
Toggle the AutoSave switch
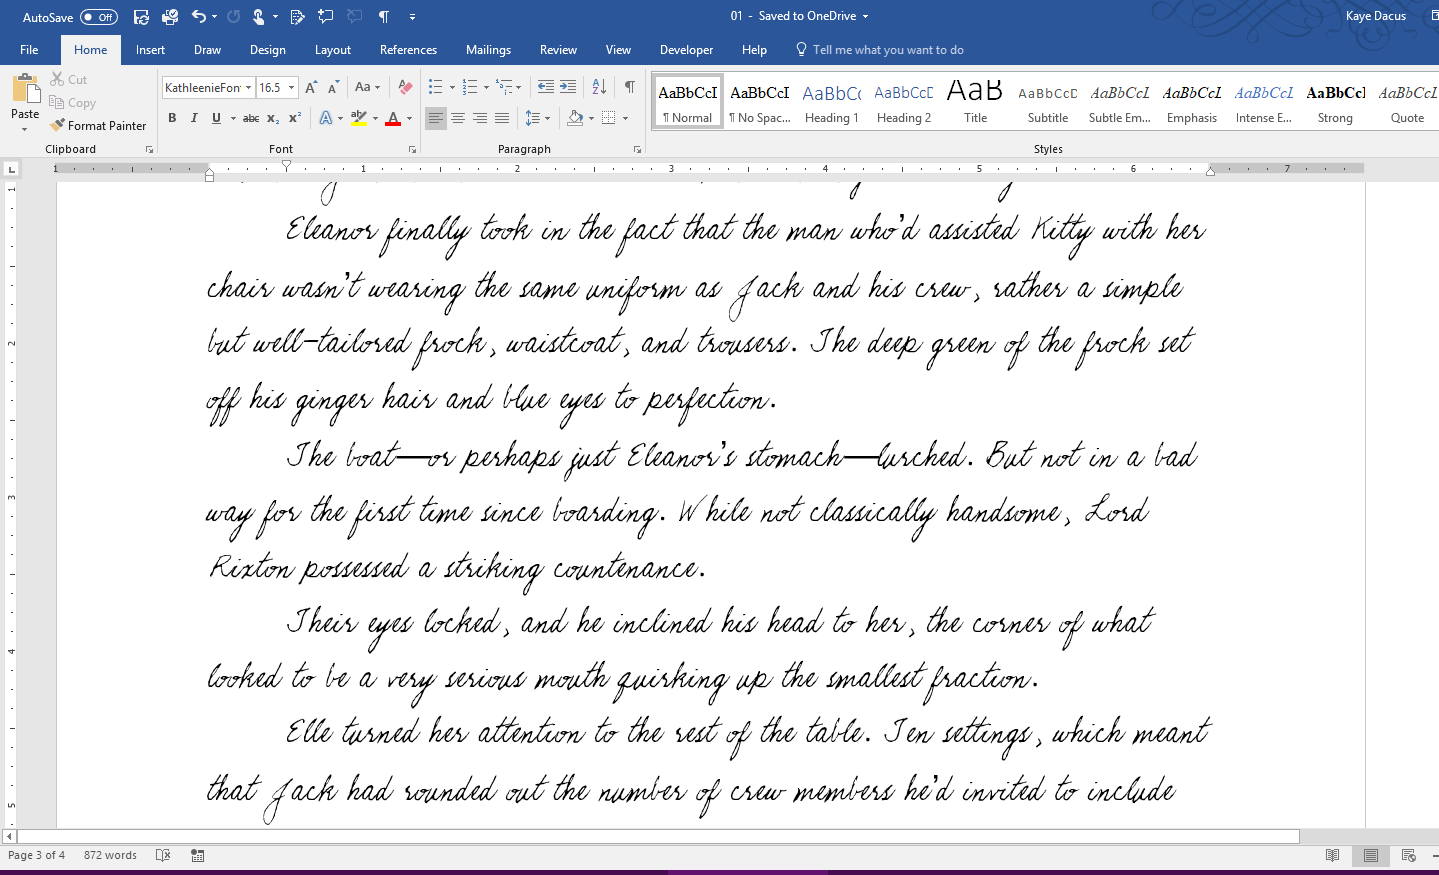pos(98,17)
